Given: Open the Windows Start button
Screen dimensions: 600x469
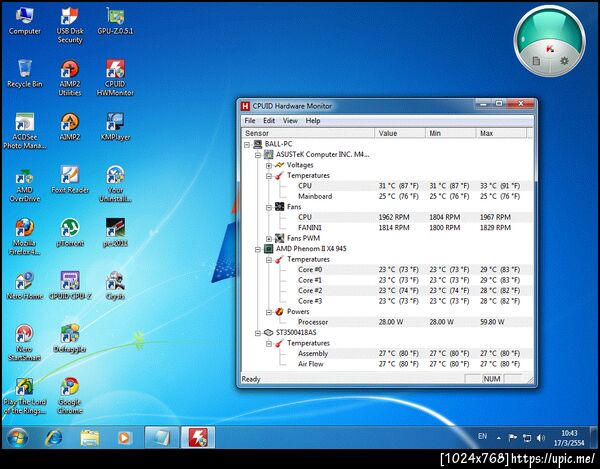Looking at the screenshot, I should pyautogui.click(x=17, y=437).
